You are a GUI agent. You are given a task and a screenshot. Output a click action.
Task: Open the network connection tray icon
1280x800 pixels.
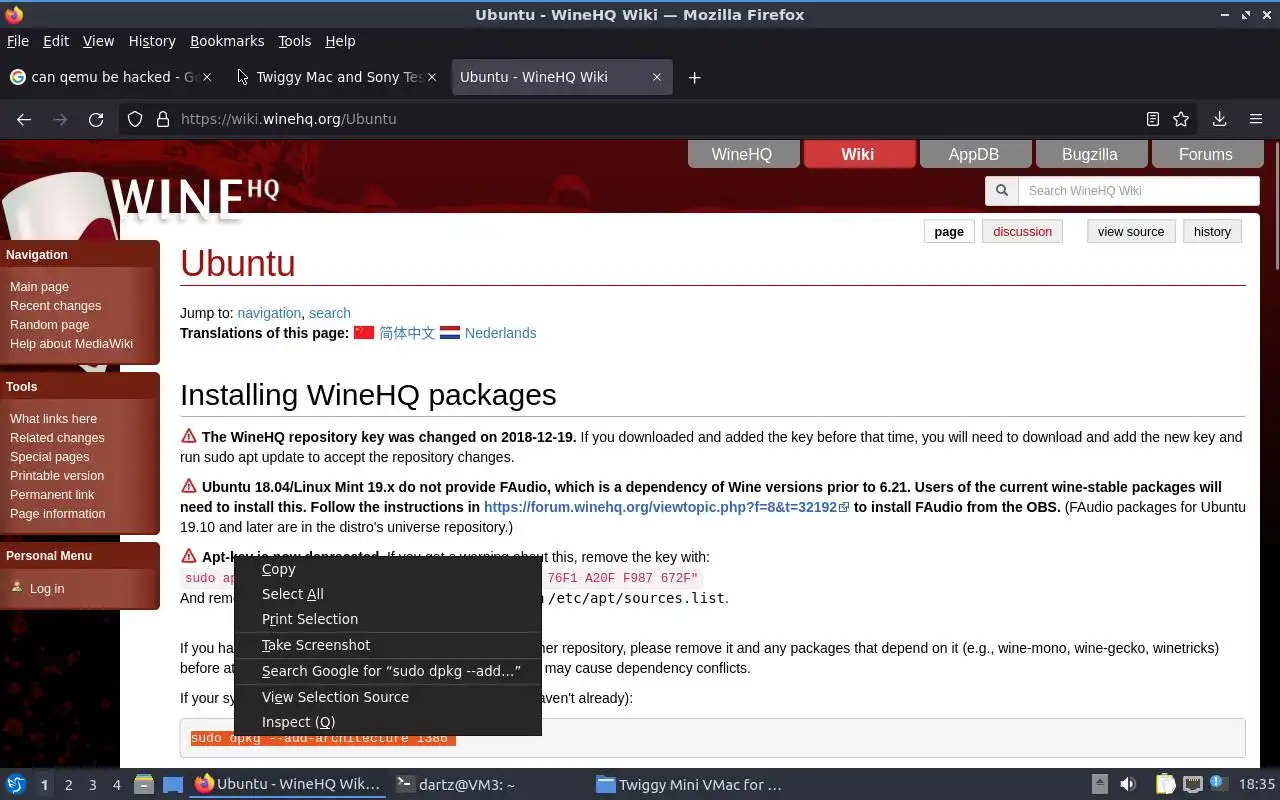click(x=1192, y=784)
